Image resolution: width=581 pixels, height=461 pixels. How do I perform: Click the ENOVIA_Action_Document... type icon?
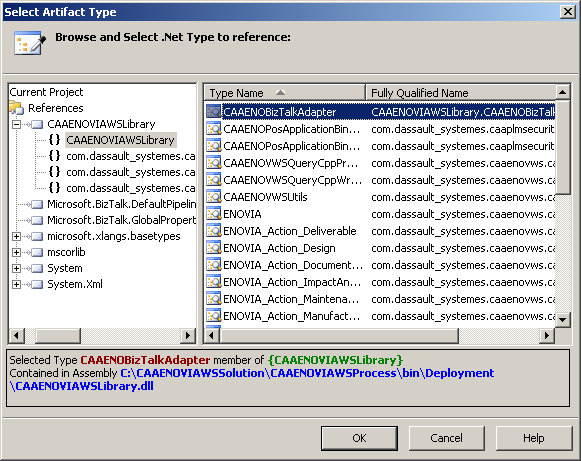pos(214,265)
